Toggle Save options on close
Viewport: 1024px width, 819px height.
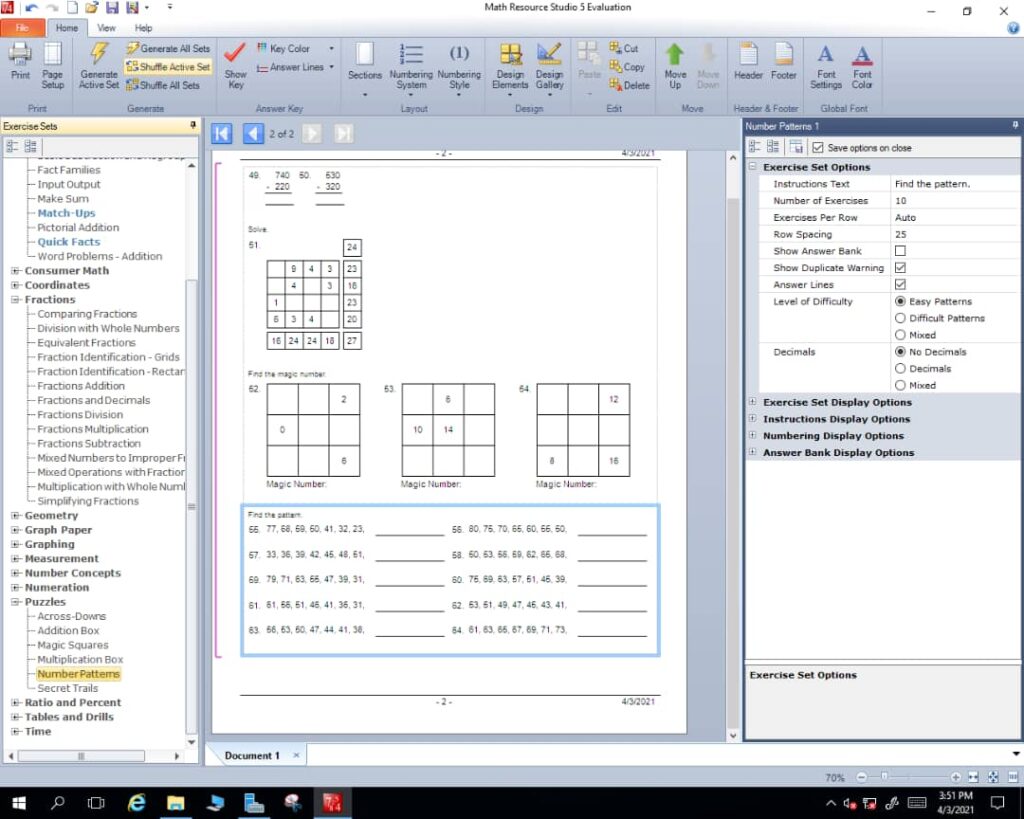(818, 148)
